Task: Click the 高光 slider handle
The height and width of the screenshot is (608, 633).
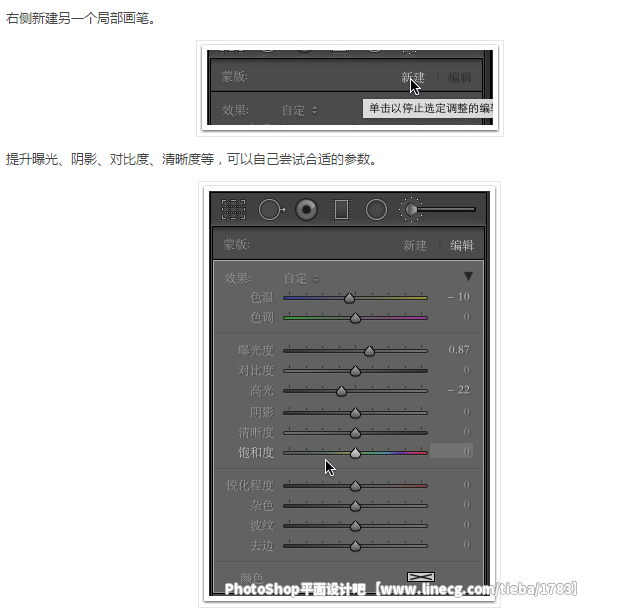Action: [341, 391]
